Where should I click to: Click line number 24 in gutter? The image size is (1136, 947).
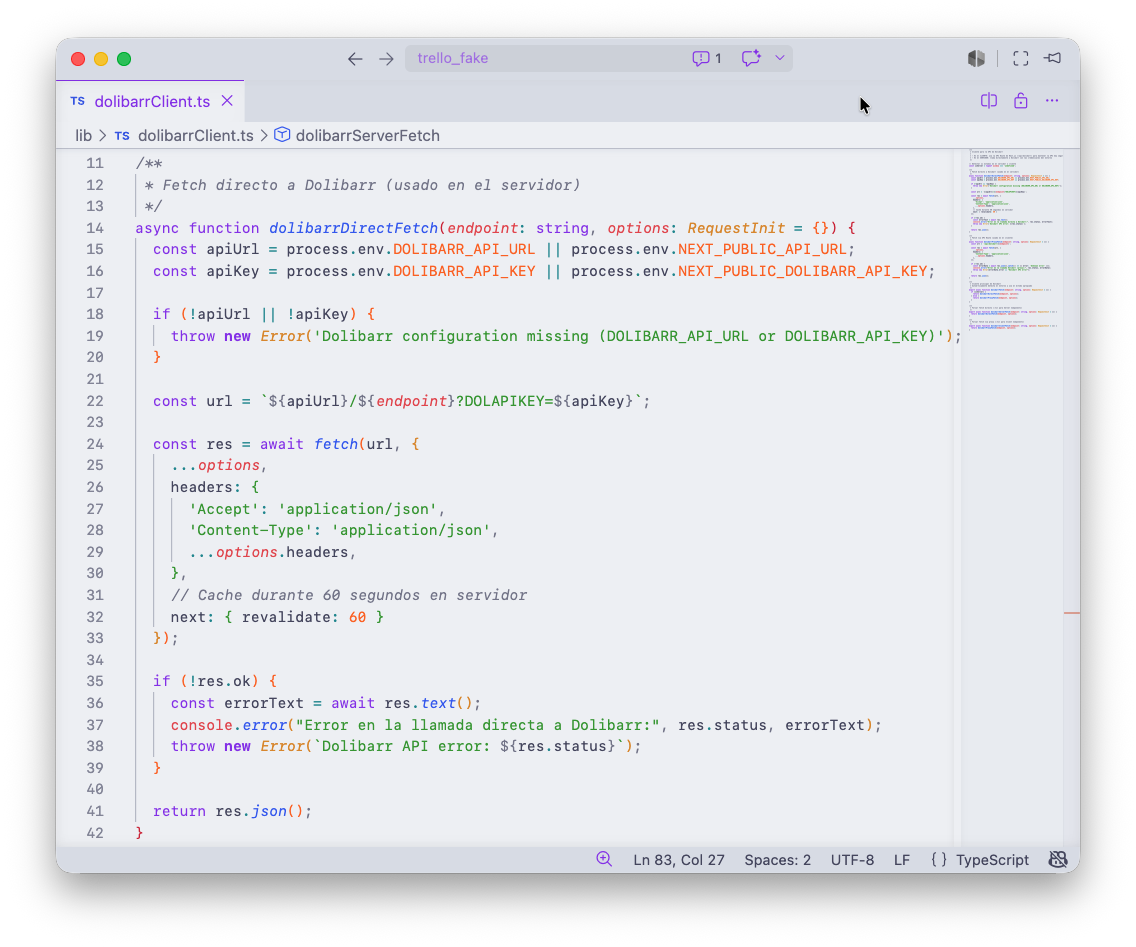tap(95, 444)
